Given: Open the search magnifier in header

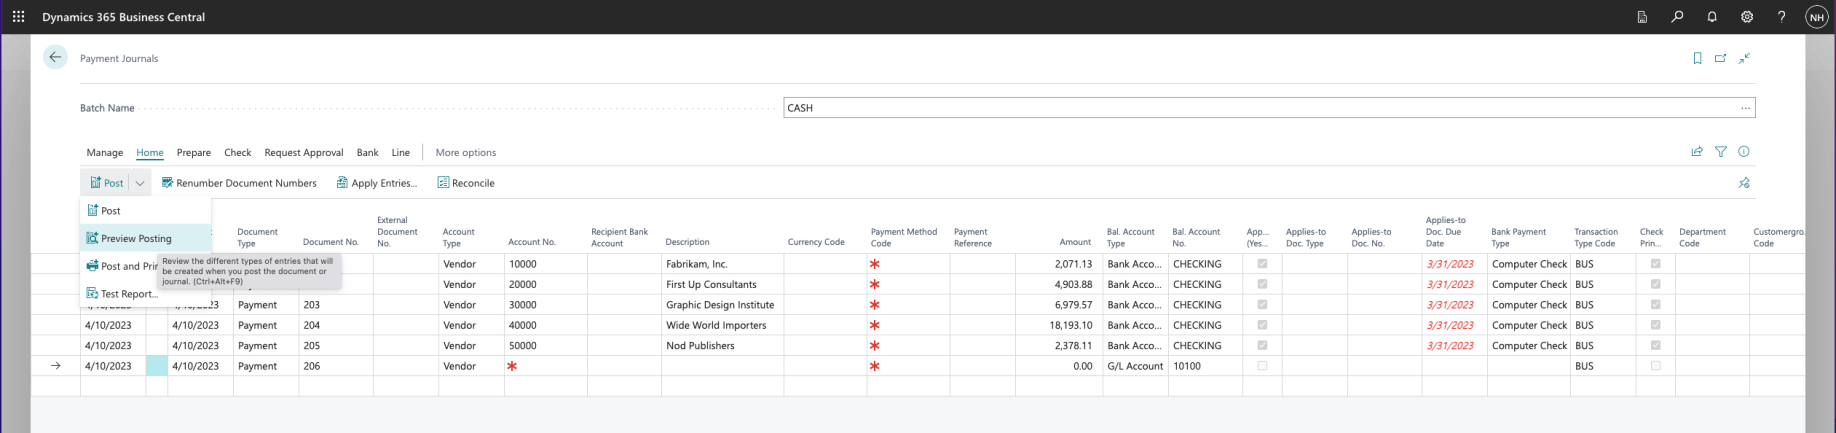Looking at the screenshot, I should tap(1677, 17).
